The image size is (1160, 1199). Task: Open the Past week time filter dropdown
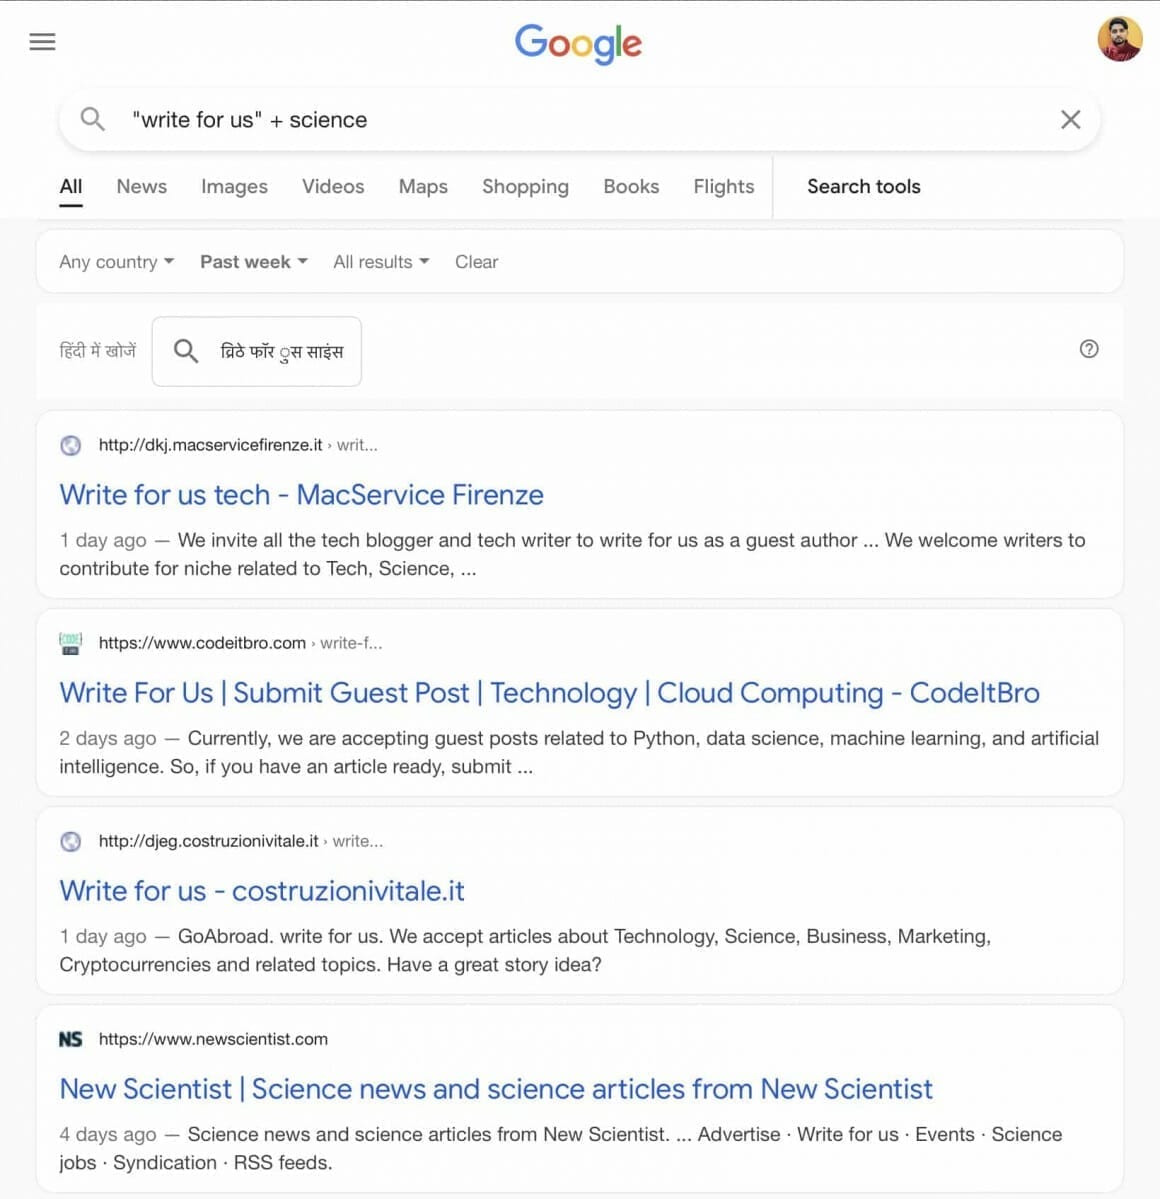252,261
